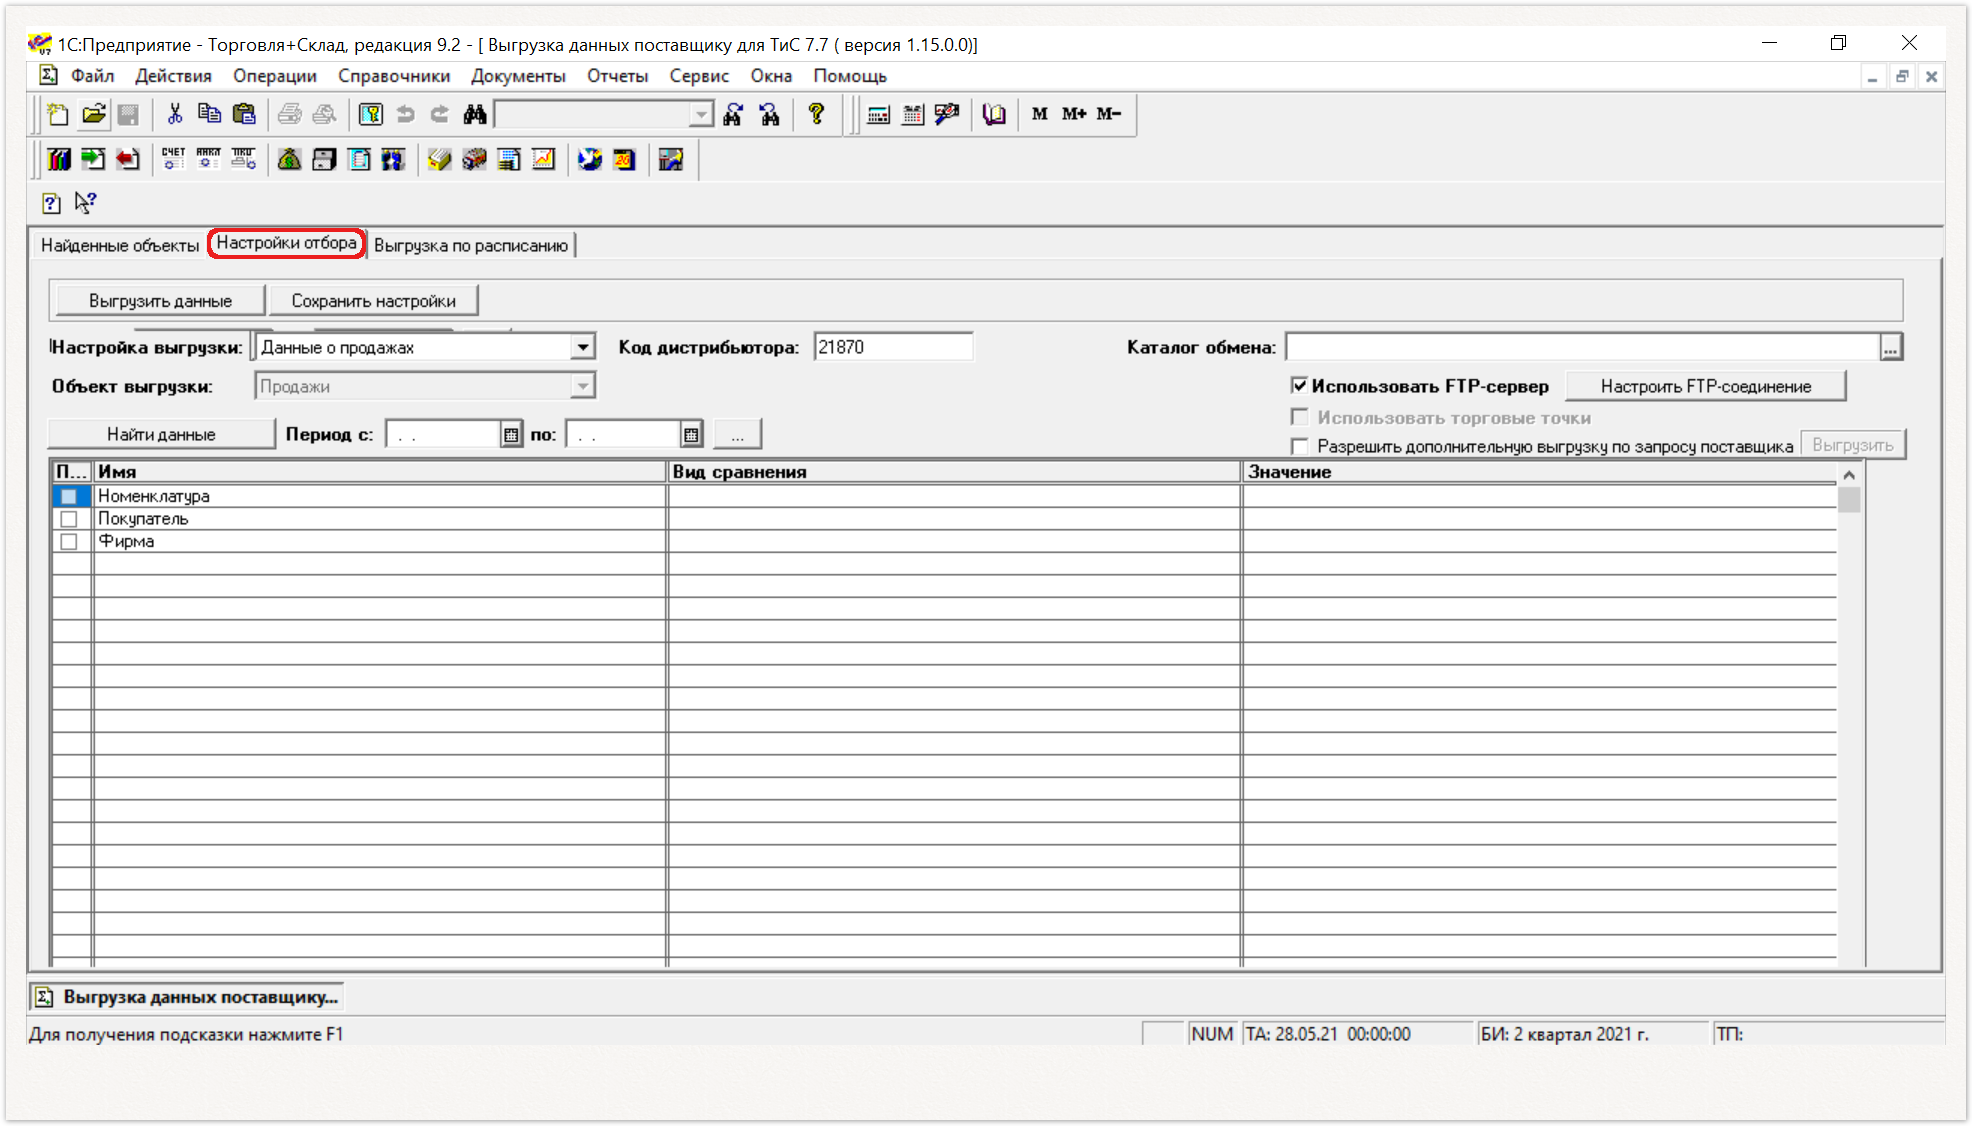
Task: Expand the search text combo box in toolbar
Action: [701, 115]
